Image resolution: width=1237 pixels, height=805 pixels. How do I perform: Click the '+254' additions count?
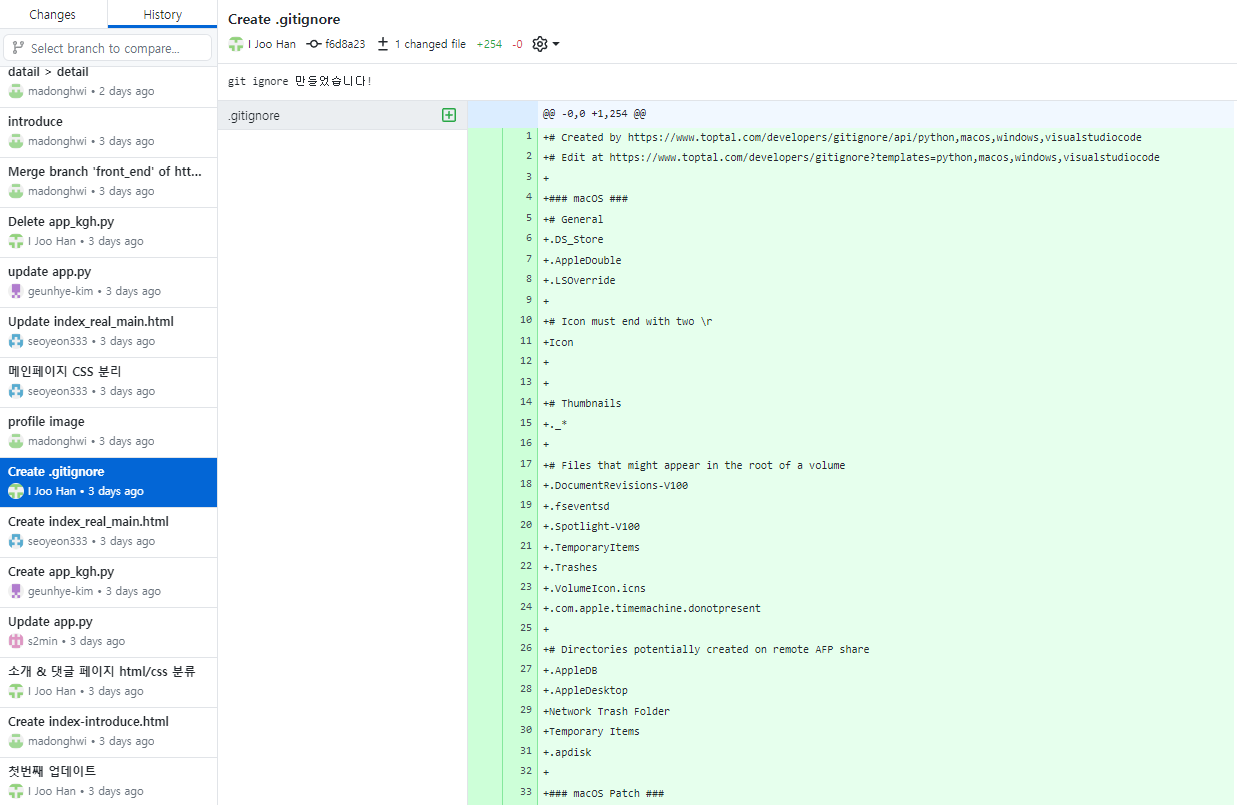click(489, 44)
